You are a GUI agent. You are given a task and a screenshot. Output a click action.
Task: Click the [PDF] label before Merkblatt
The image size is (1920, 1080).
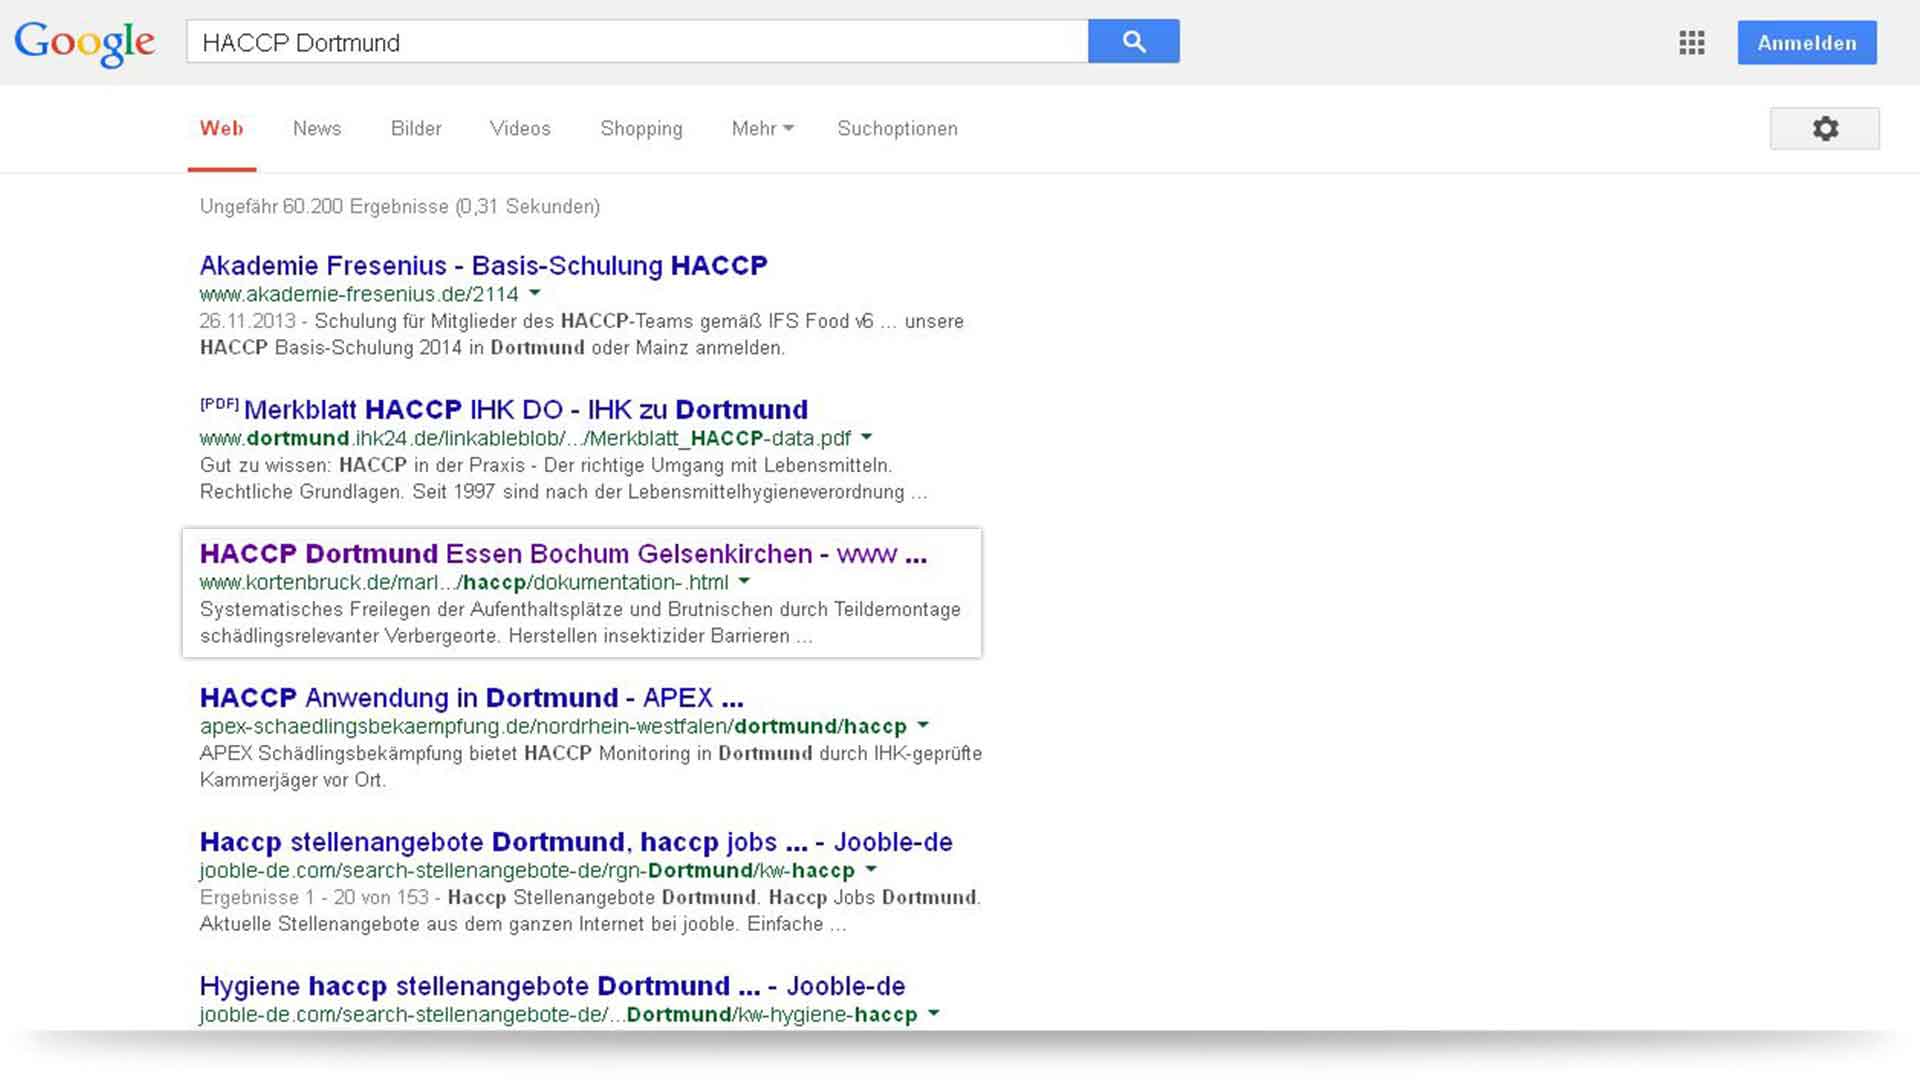click(219, 404)
